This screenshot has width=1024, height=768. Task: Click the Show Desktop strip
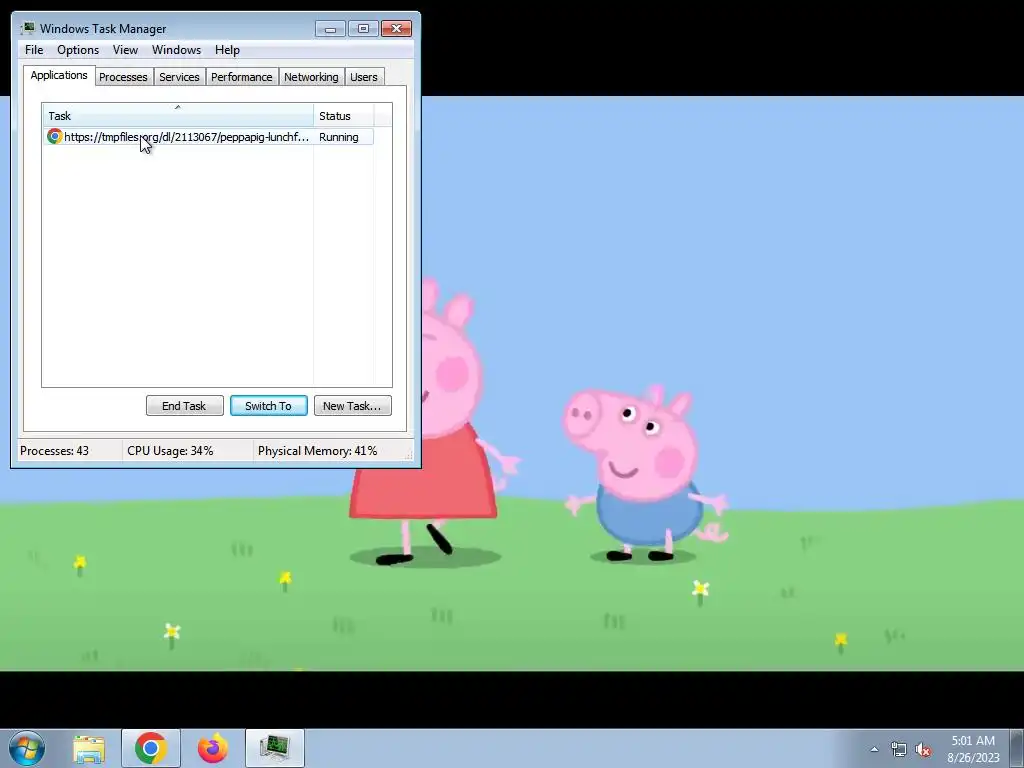pos(1017,748)
